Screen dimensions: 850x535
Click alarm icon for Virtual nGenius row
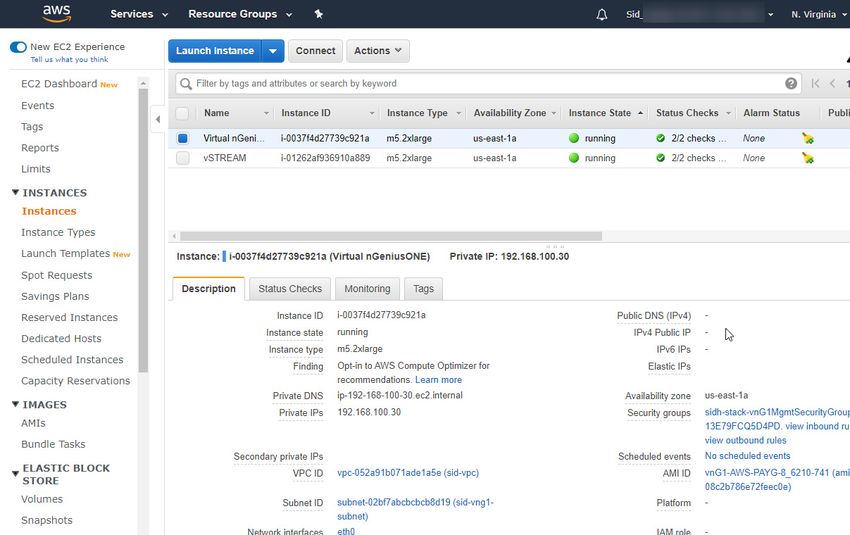click(x=808, y=138)
